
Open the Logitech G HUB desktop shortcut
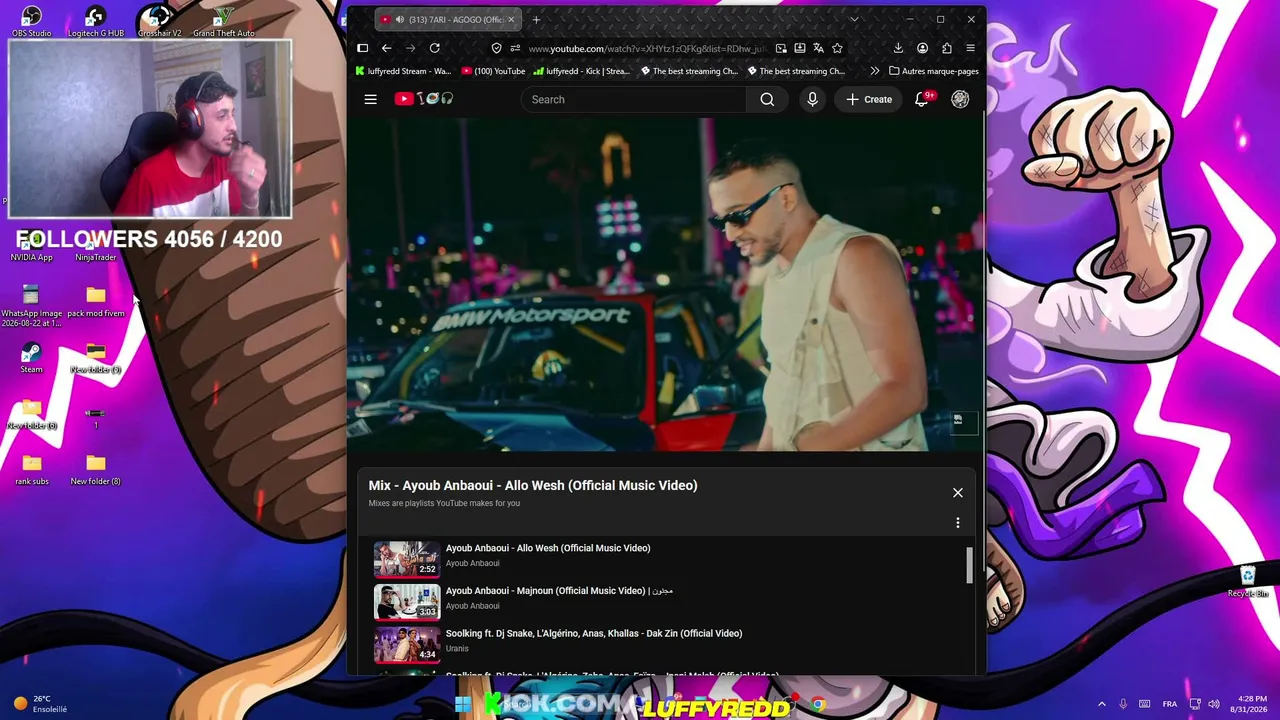pos(96,22)
